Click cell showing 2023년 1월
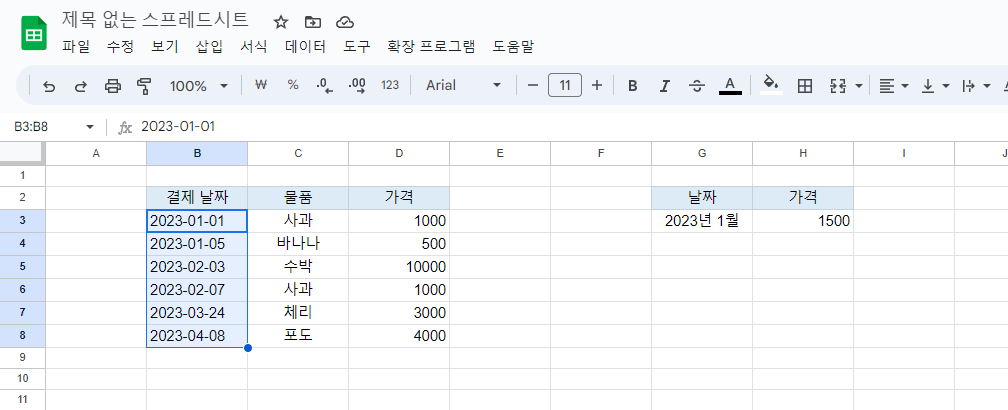The height and width of the screenshot is (410, 1008). click(702, 221)
